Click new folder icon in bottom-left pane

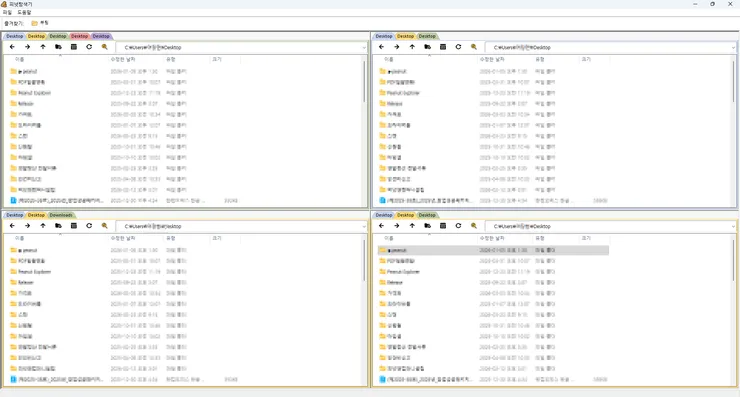pos(58,226)
